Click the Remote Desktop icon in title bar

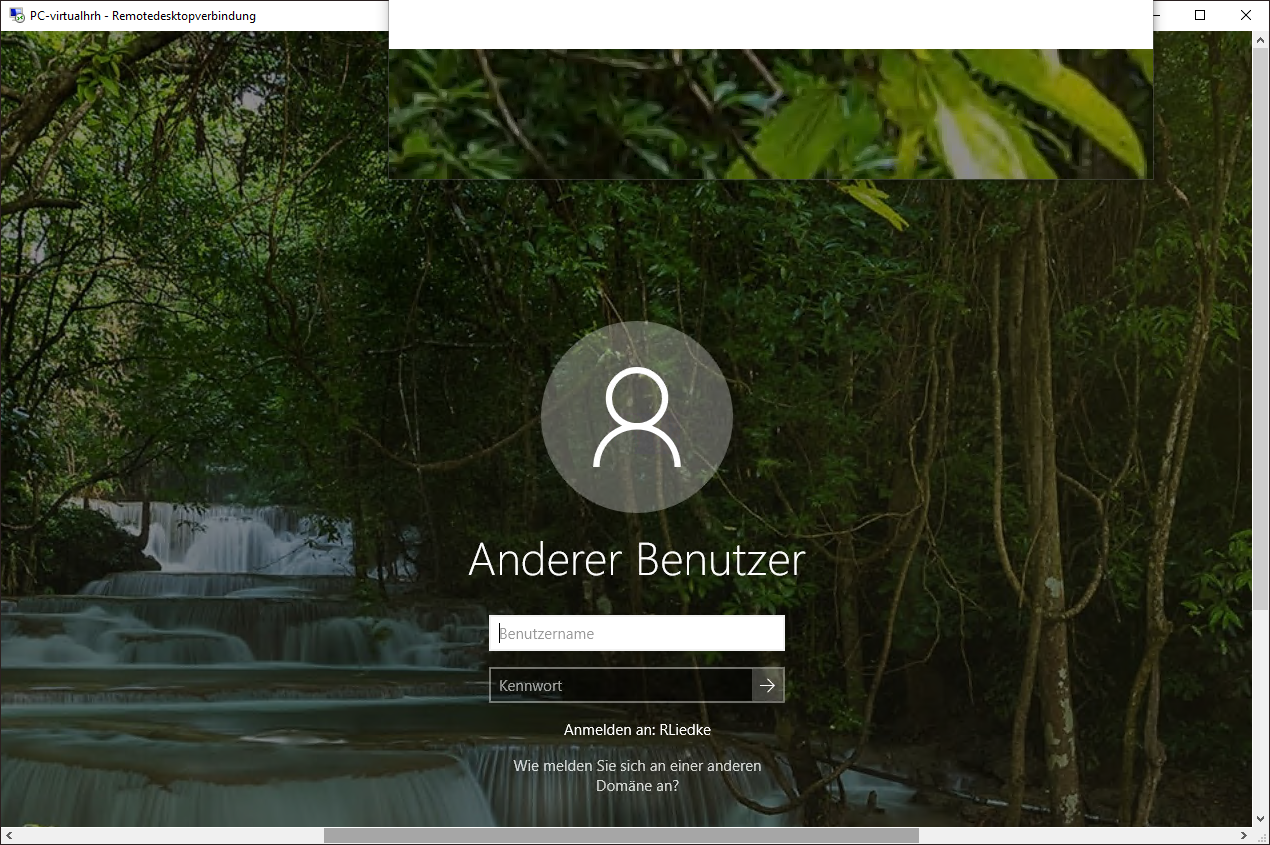17,15
